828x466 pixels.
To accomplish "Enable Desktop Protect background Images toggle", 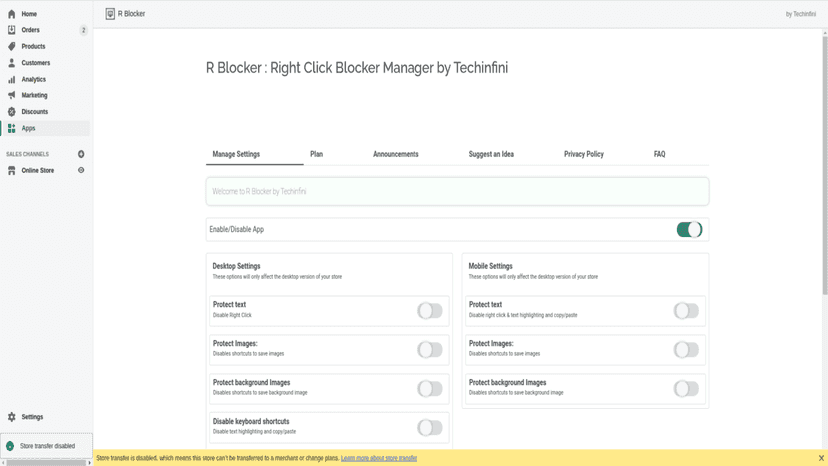I will 430,388.
